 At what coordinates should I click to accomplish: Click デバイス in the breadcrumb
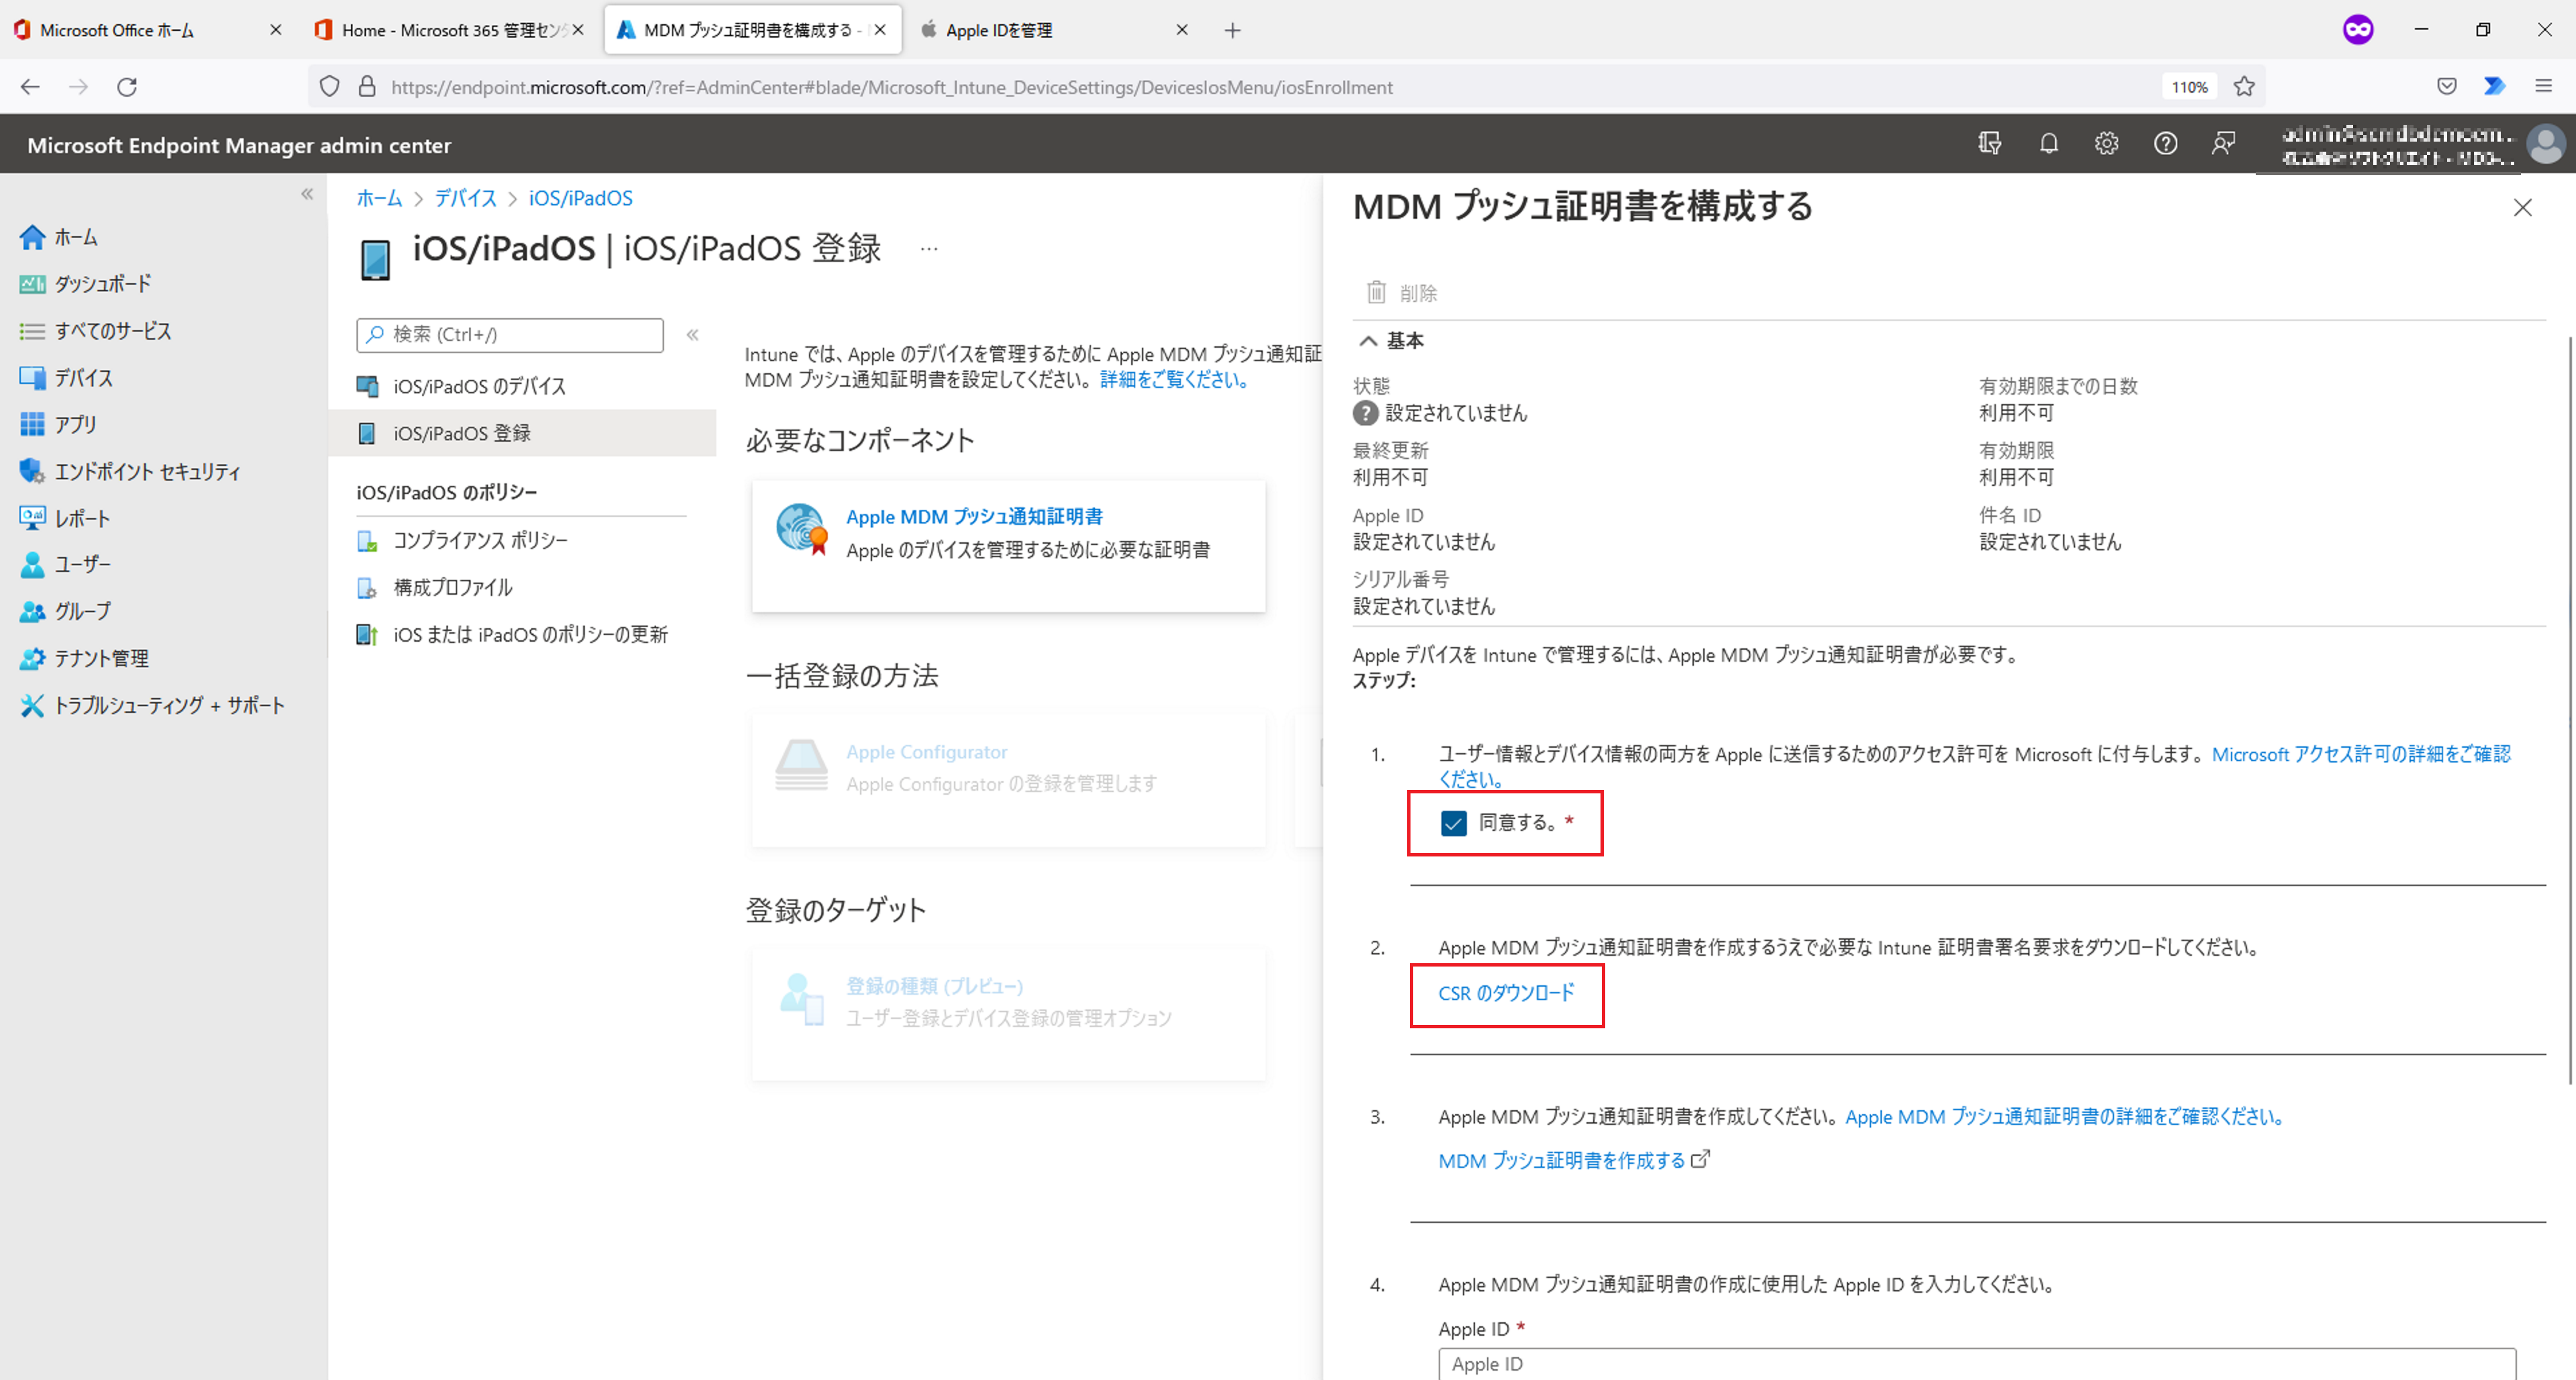click(x=465, y=198)
